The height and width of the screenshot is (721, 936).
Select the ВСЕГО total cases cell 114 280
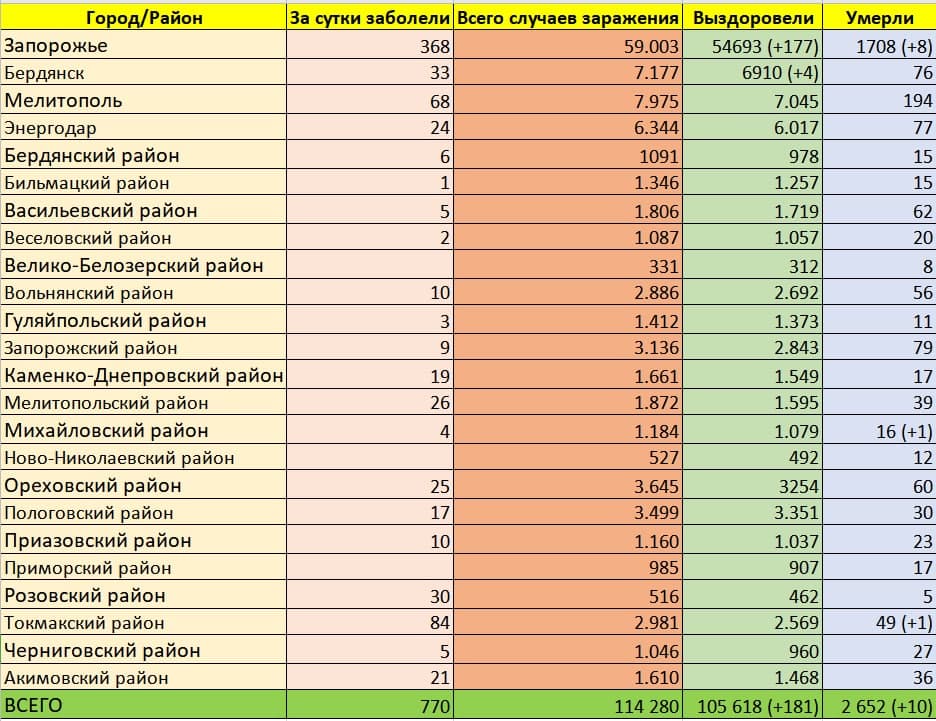tap(567, 706)
